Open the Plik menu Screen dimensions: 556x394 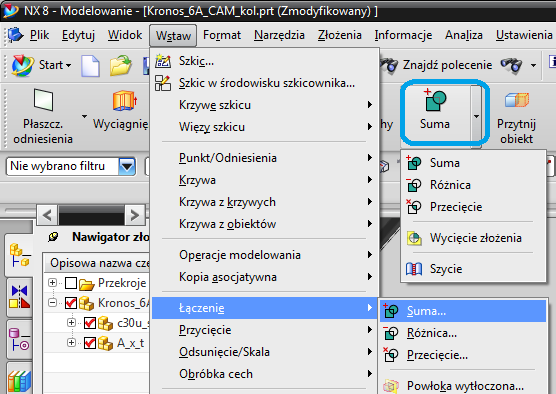point(39,35)
